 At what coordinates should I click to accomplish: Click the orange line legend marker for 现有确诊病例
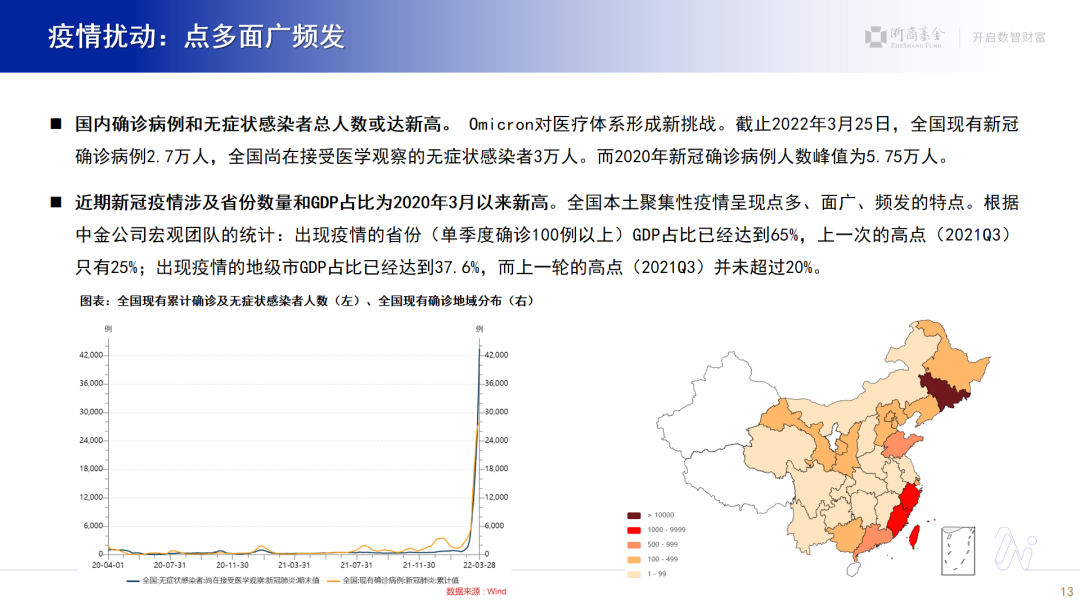(x=333, y=581)
